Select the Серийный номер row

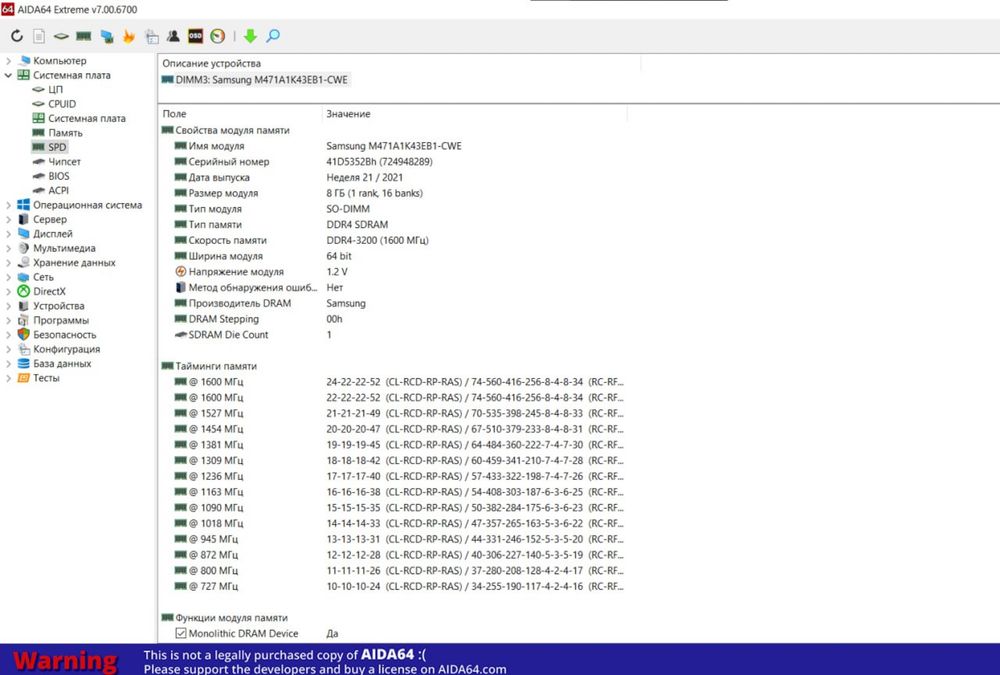point(392,161)
